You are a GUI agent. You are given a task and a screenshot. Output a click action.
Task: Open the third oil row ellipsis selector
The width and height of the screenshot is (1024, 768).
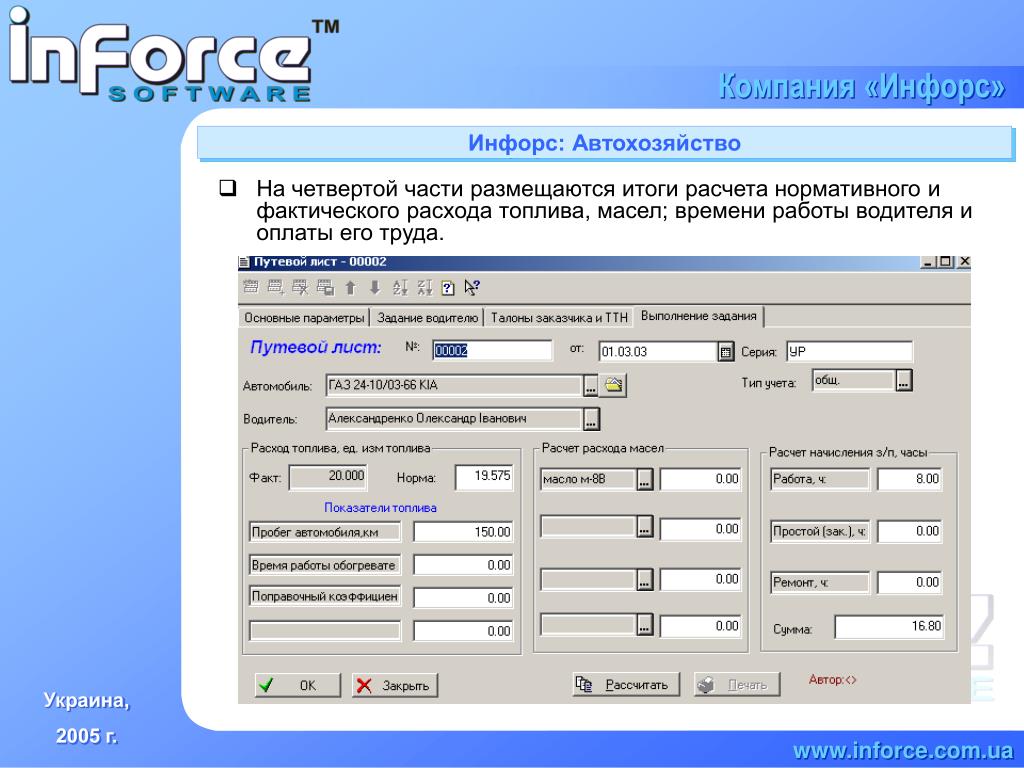[645, 579]
